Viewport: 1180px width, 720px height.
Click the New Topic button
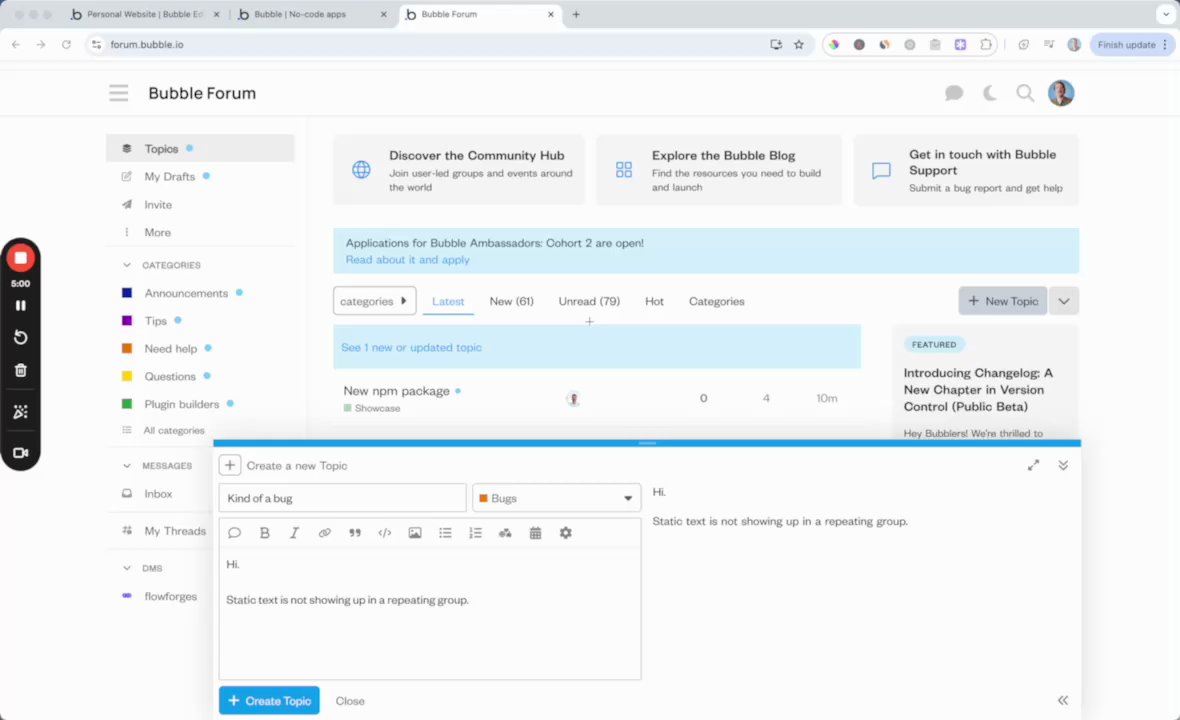coord(1002,301)
